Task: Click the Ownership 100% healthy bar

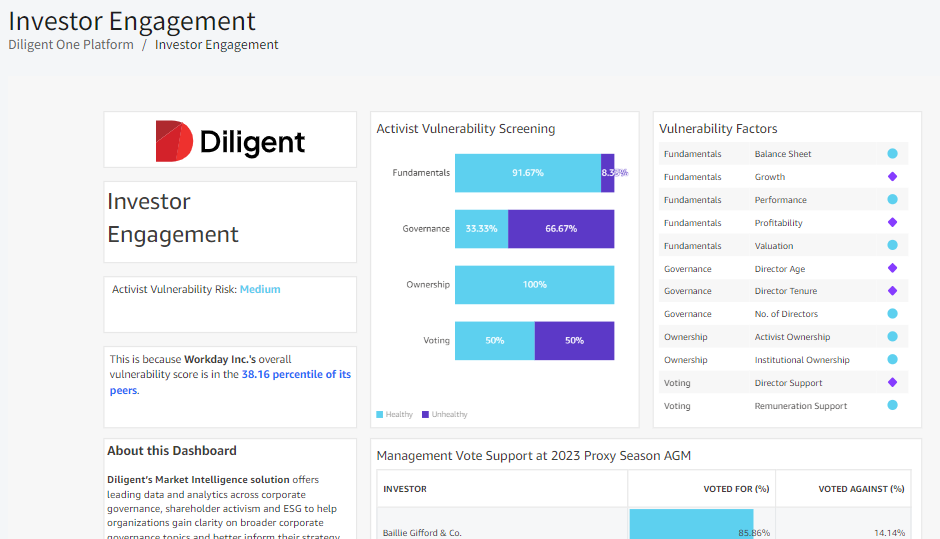Action: 534,285
